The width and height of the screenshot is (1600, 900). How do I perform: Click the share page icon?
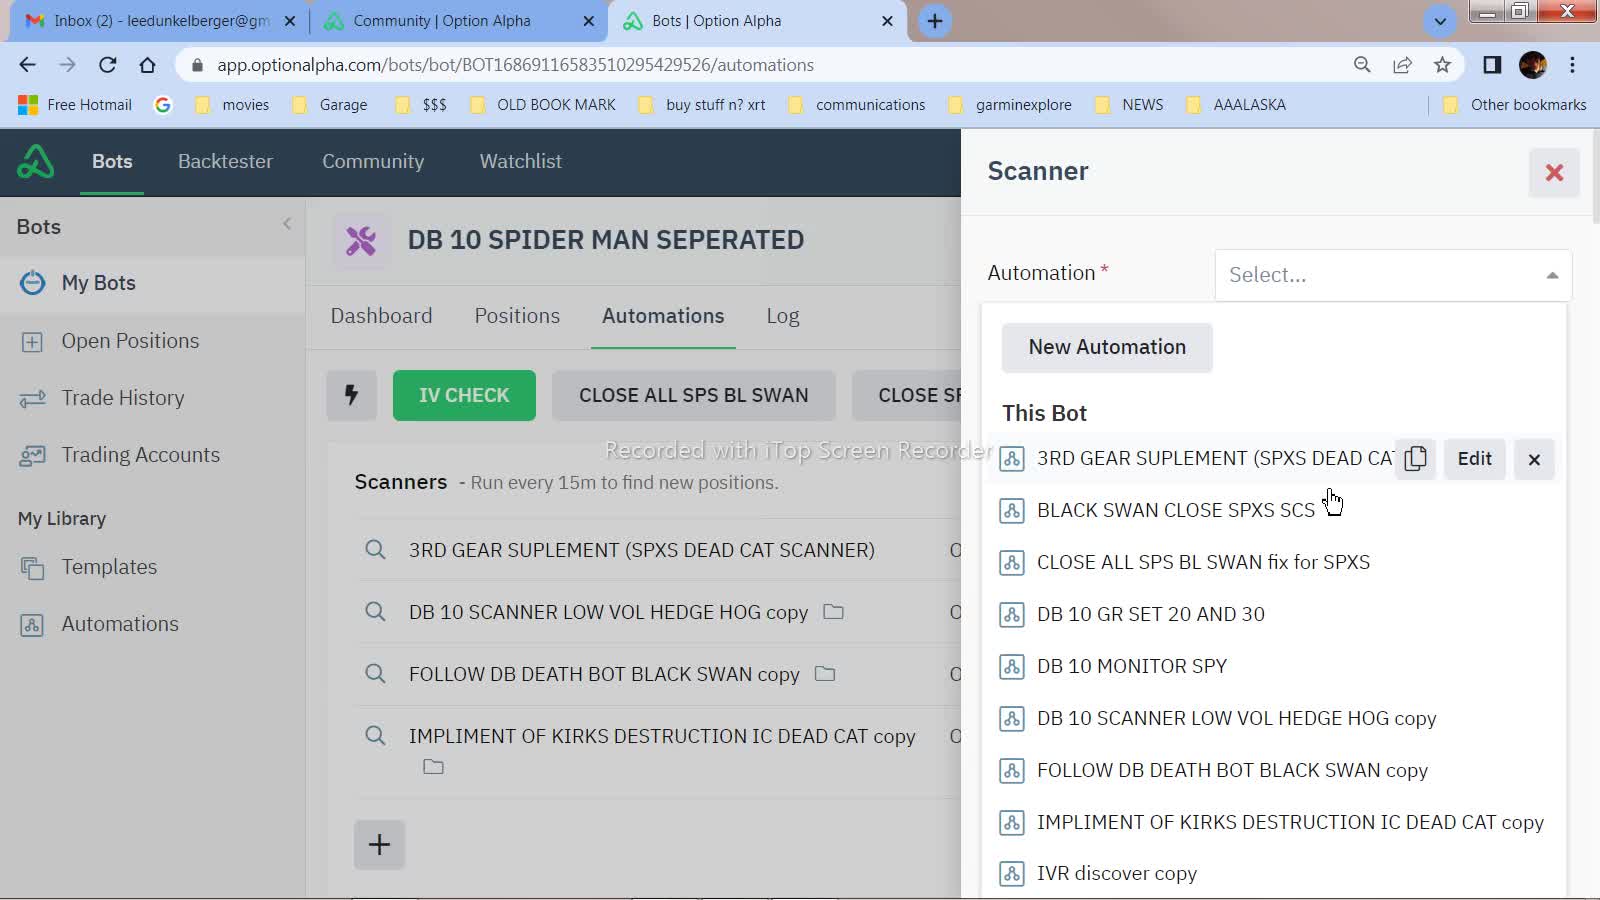1402,65
